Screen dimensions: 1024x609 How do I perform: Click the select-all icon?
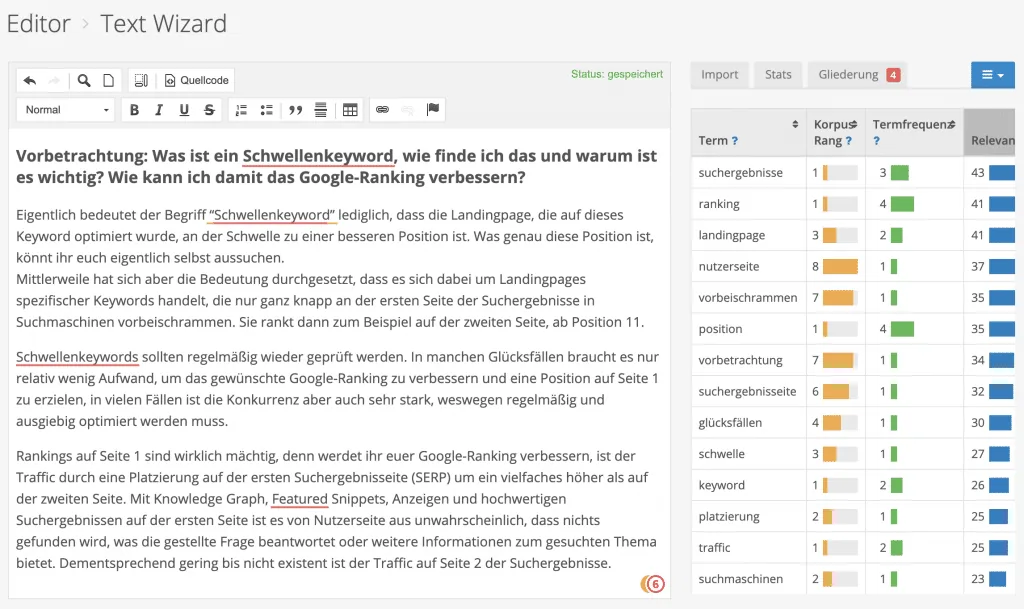[x=141, y=80]
